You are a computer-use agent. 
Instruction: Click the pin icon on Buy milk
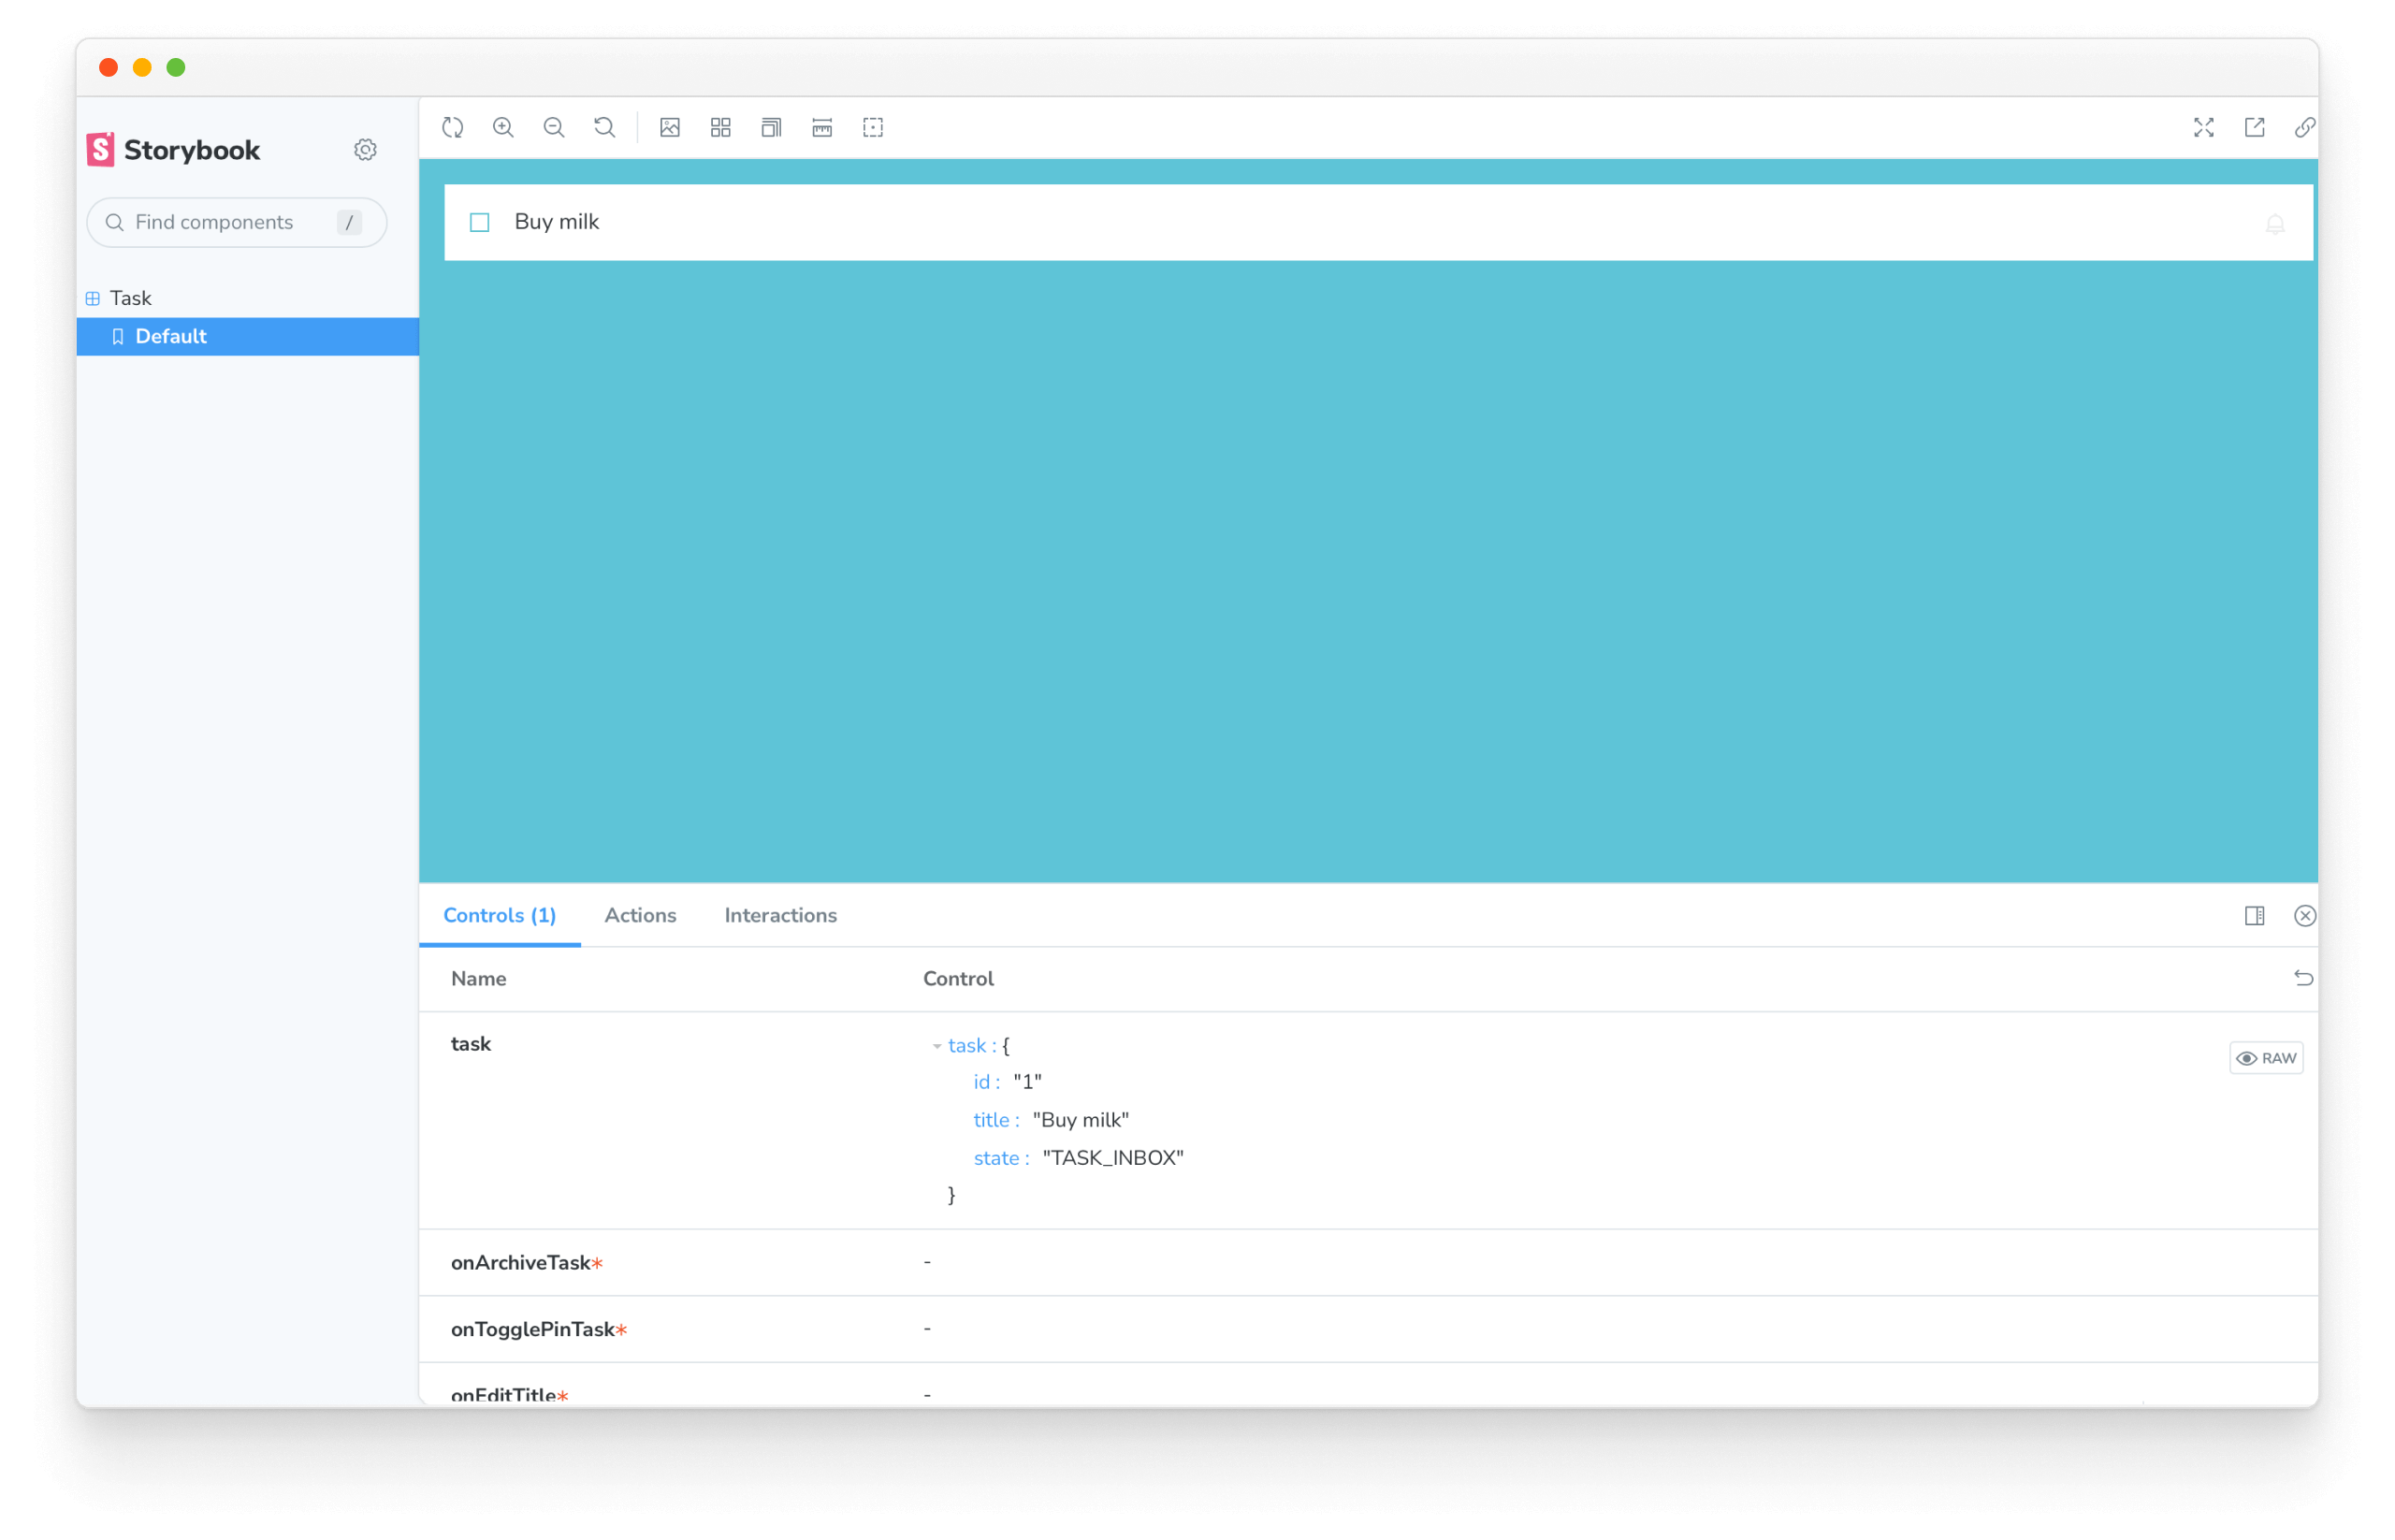pyautogui.click(x=2275, y=224)
